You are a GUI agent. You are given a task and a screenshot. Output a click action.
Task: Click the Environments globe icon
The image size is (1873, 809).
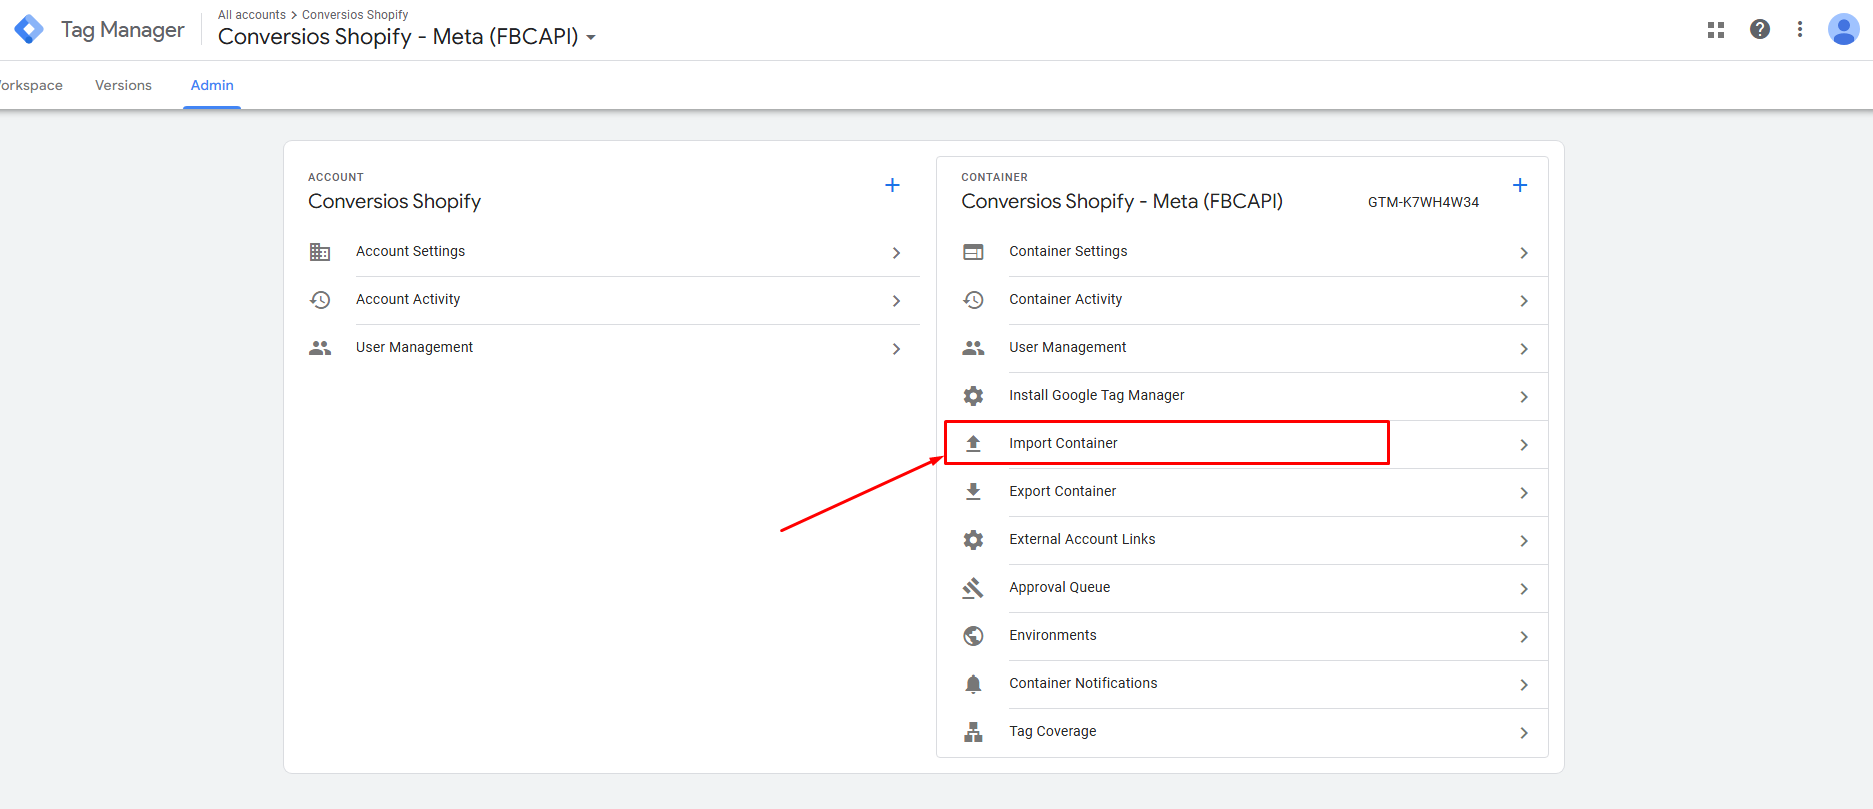pyautogui.click(x=973, y=636)
